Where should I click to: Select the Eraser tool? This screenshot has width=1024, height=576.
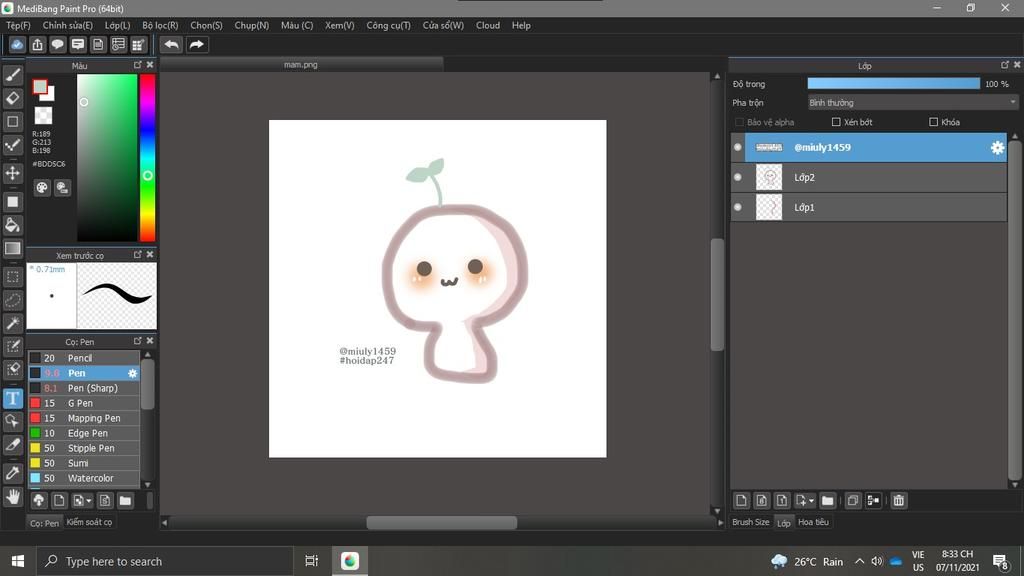click(12, 98)
